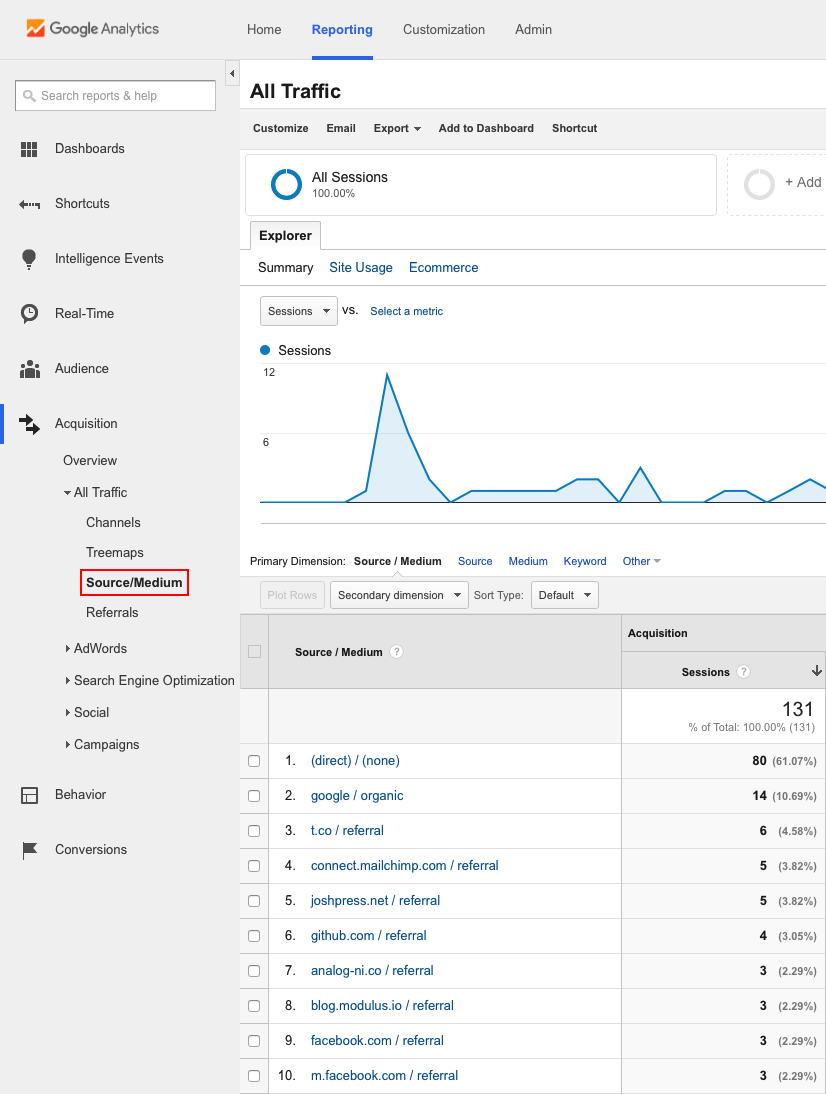Select the Explorer tab
The height and width of the screenshot is (1094, 826).
pyautogui.click(x=285, y=236)
